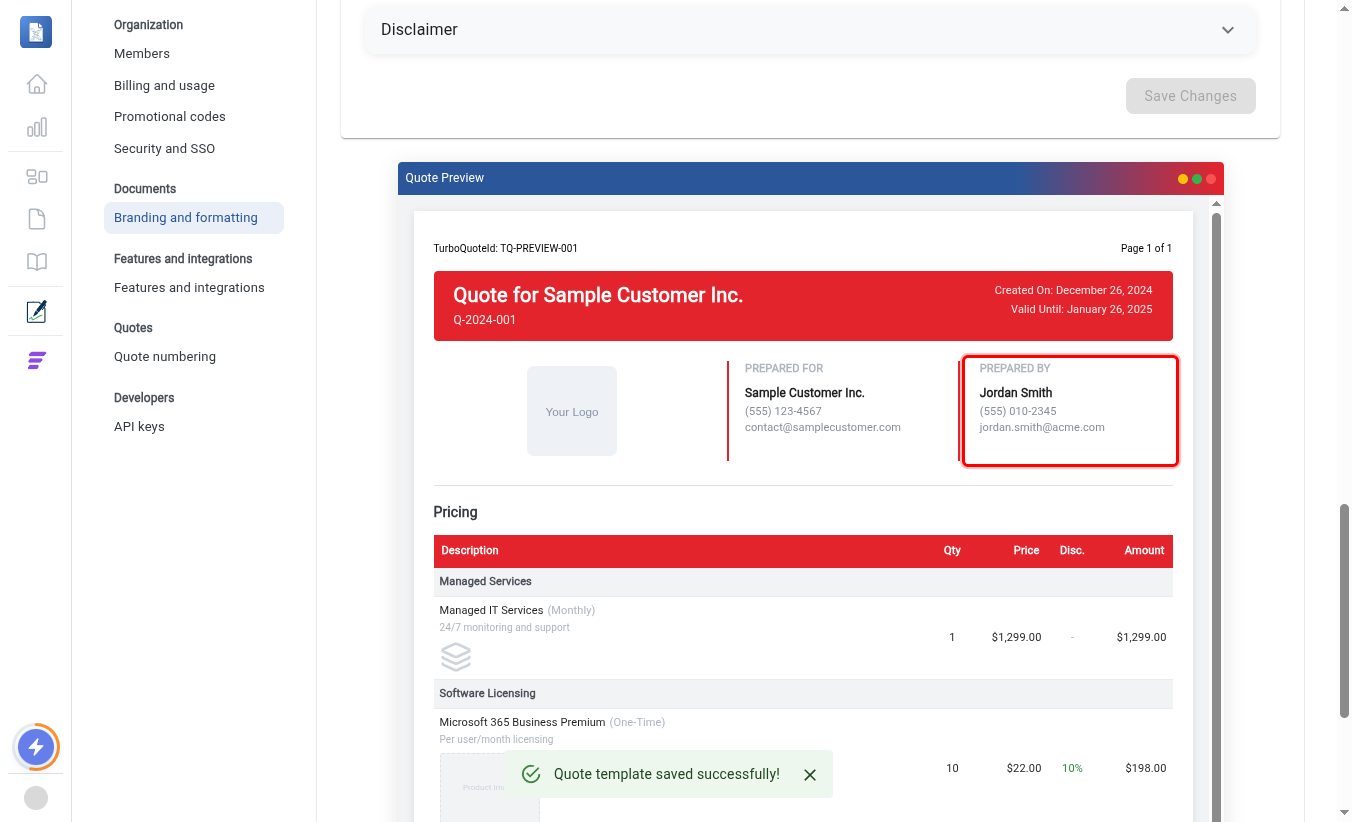Click the lightning bolt quick action button
The image size is (1352, 822).
point(36,746)
